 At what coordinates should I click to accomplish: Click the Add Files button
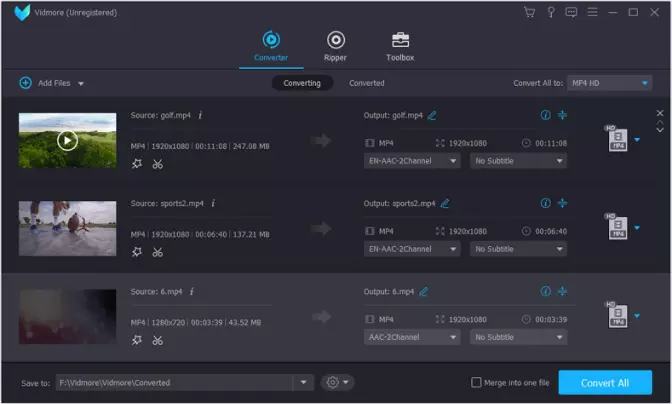point(45,83)
